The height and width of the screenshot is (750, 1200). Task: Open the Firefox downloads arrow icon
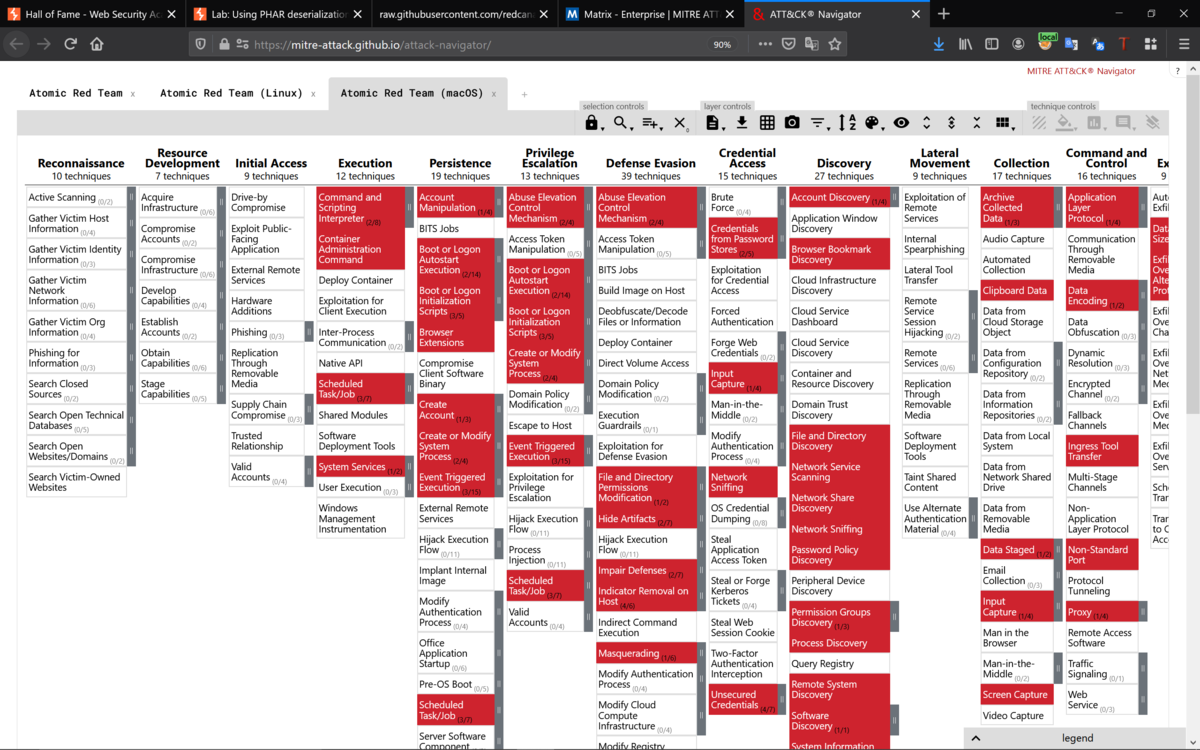tap(938, 44)
